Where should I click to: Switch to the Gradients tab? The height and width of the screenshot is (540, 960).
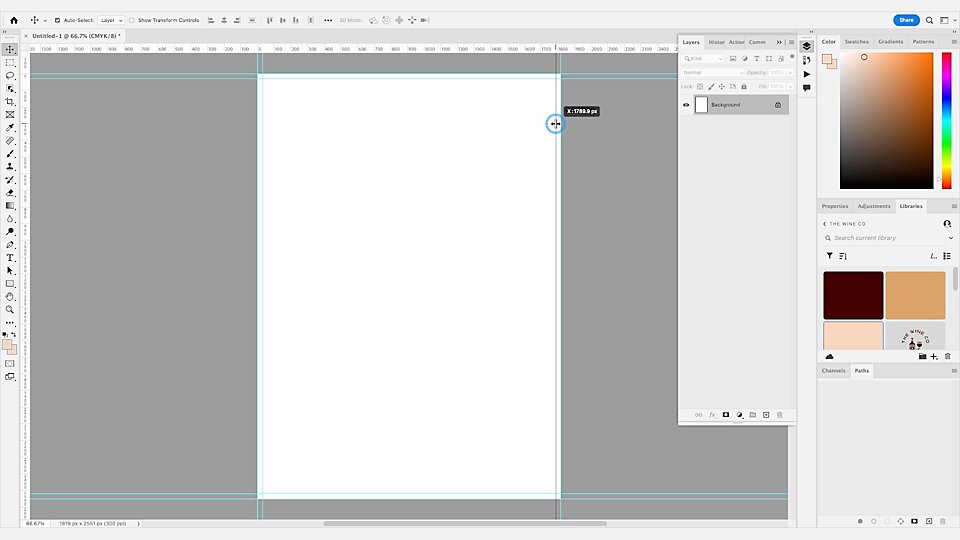click(x=890, y=42)
